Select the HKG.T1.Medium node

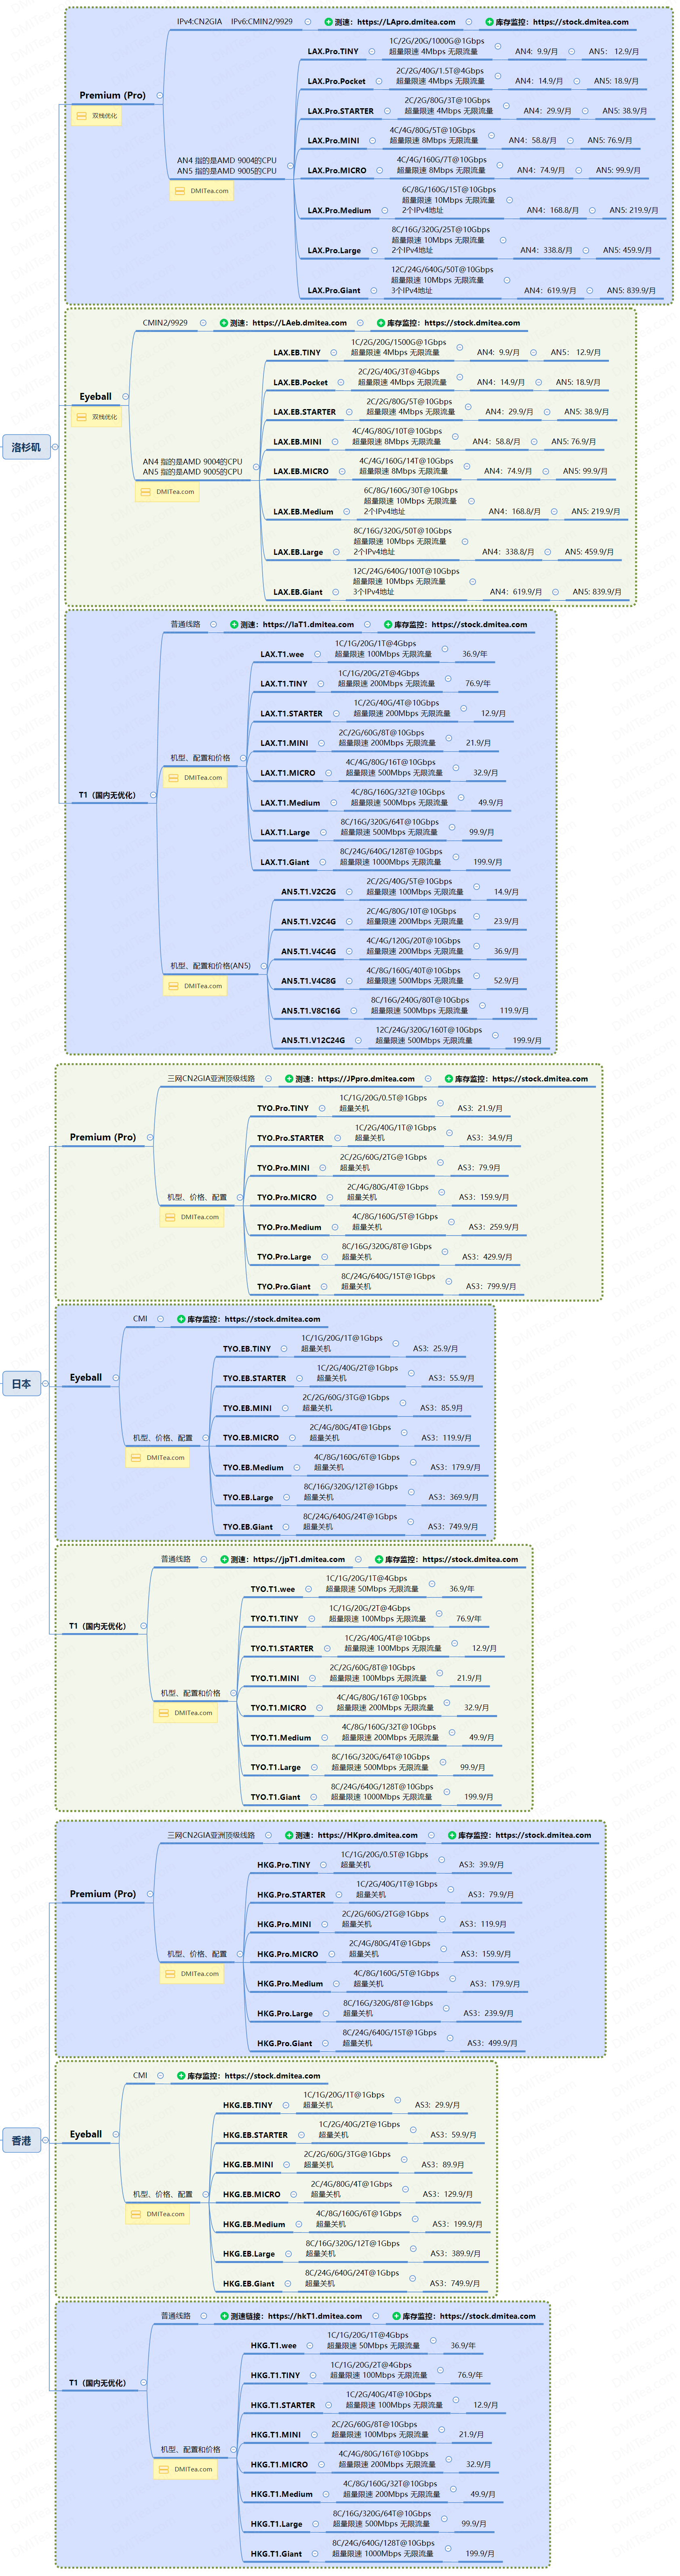[x=282, y=2494]
